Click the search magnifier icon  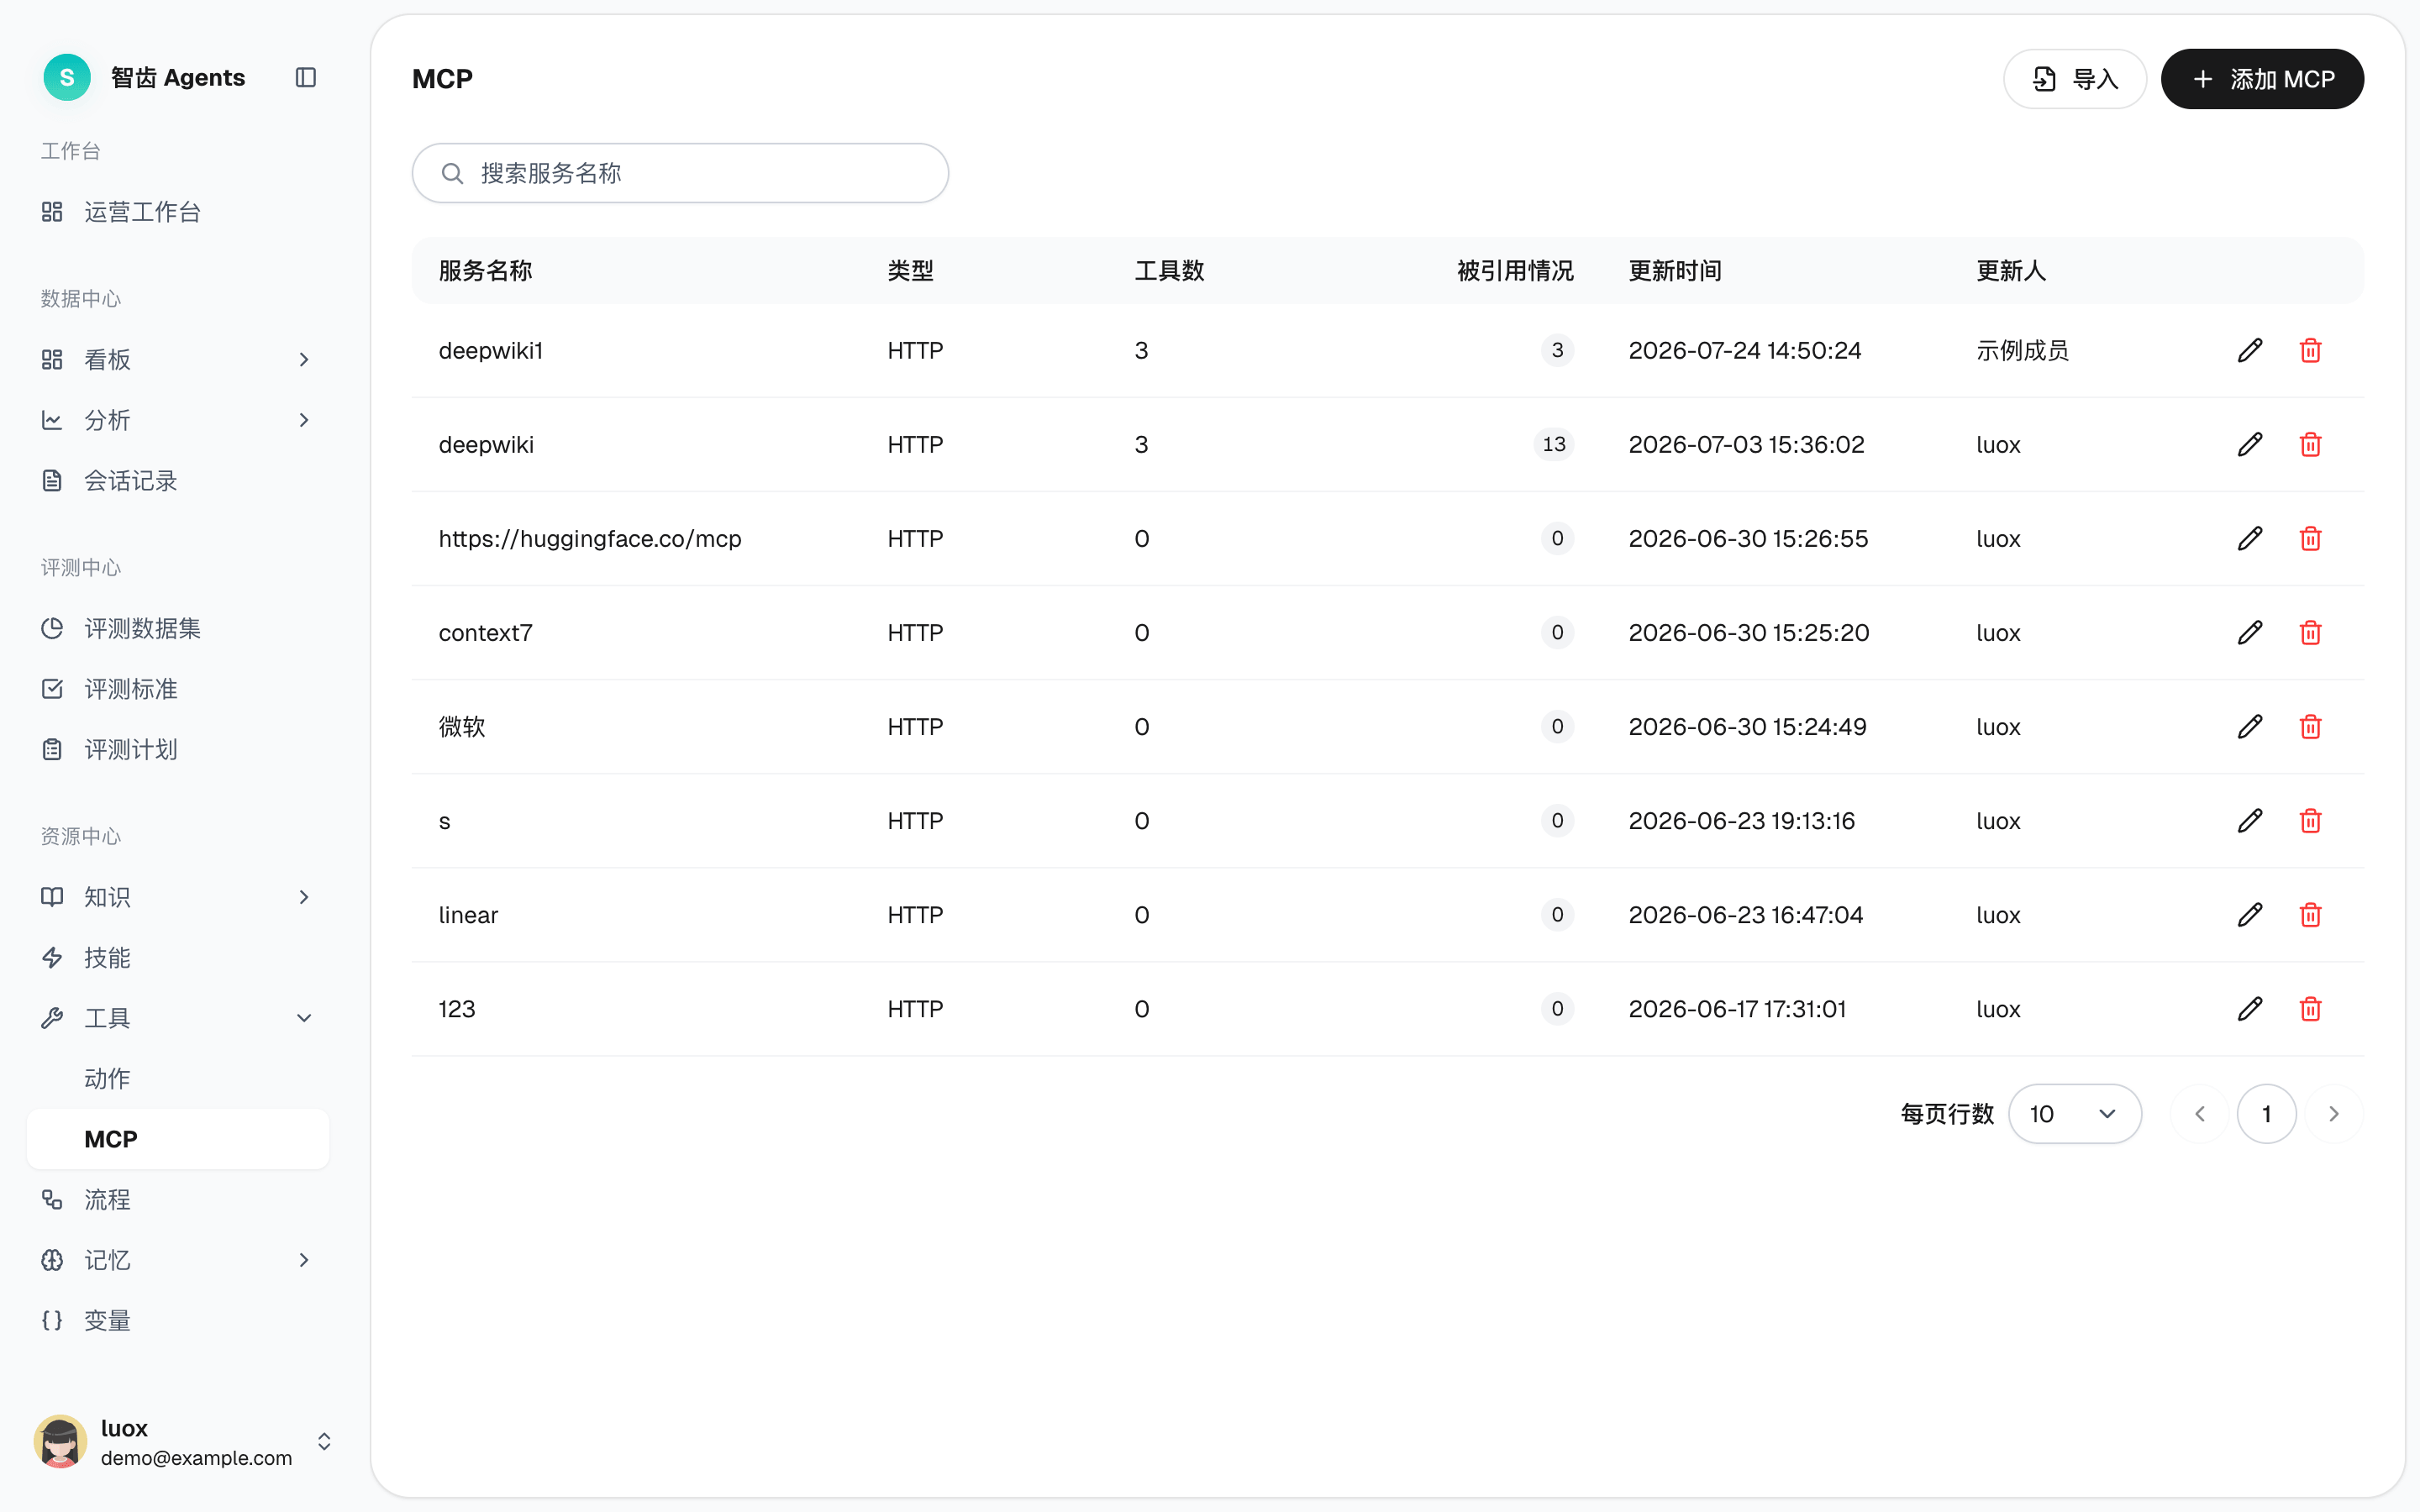click(x=452, y=173)
